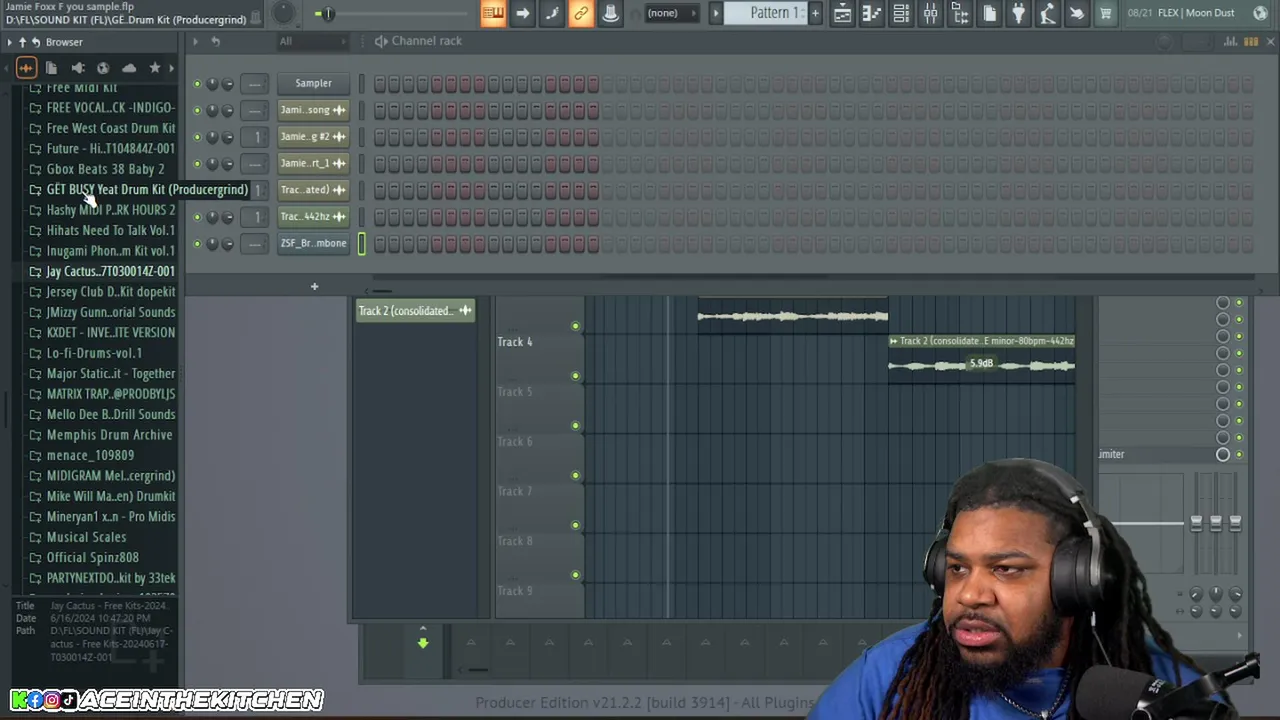The height and width of the screenshot is (720, 1280).
Task: Mute the Jamie..g #2 channel LED
Action: [x=197, y=137]
